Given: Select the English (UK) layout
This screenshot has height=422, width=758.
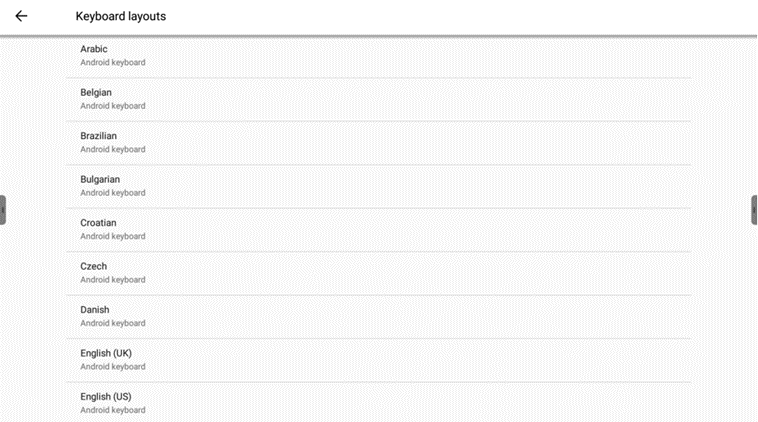Looking at the screenshot, I should (x=106, y=353).
